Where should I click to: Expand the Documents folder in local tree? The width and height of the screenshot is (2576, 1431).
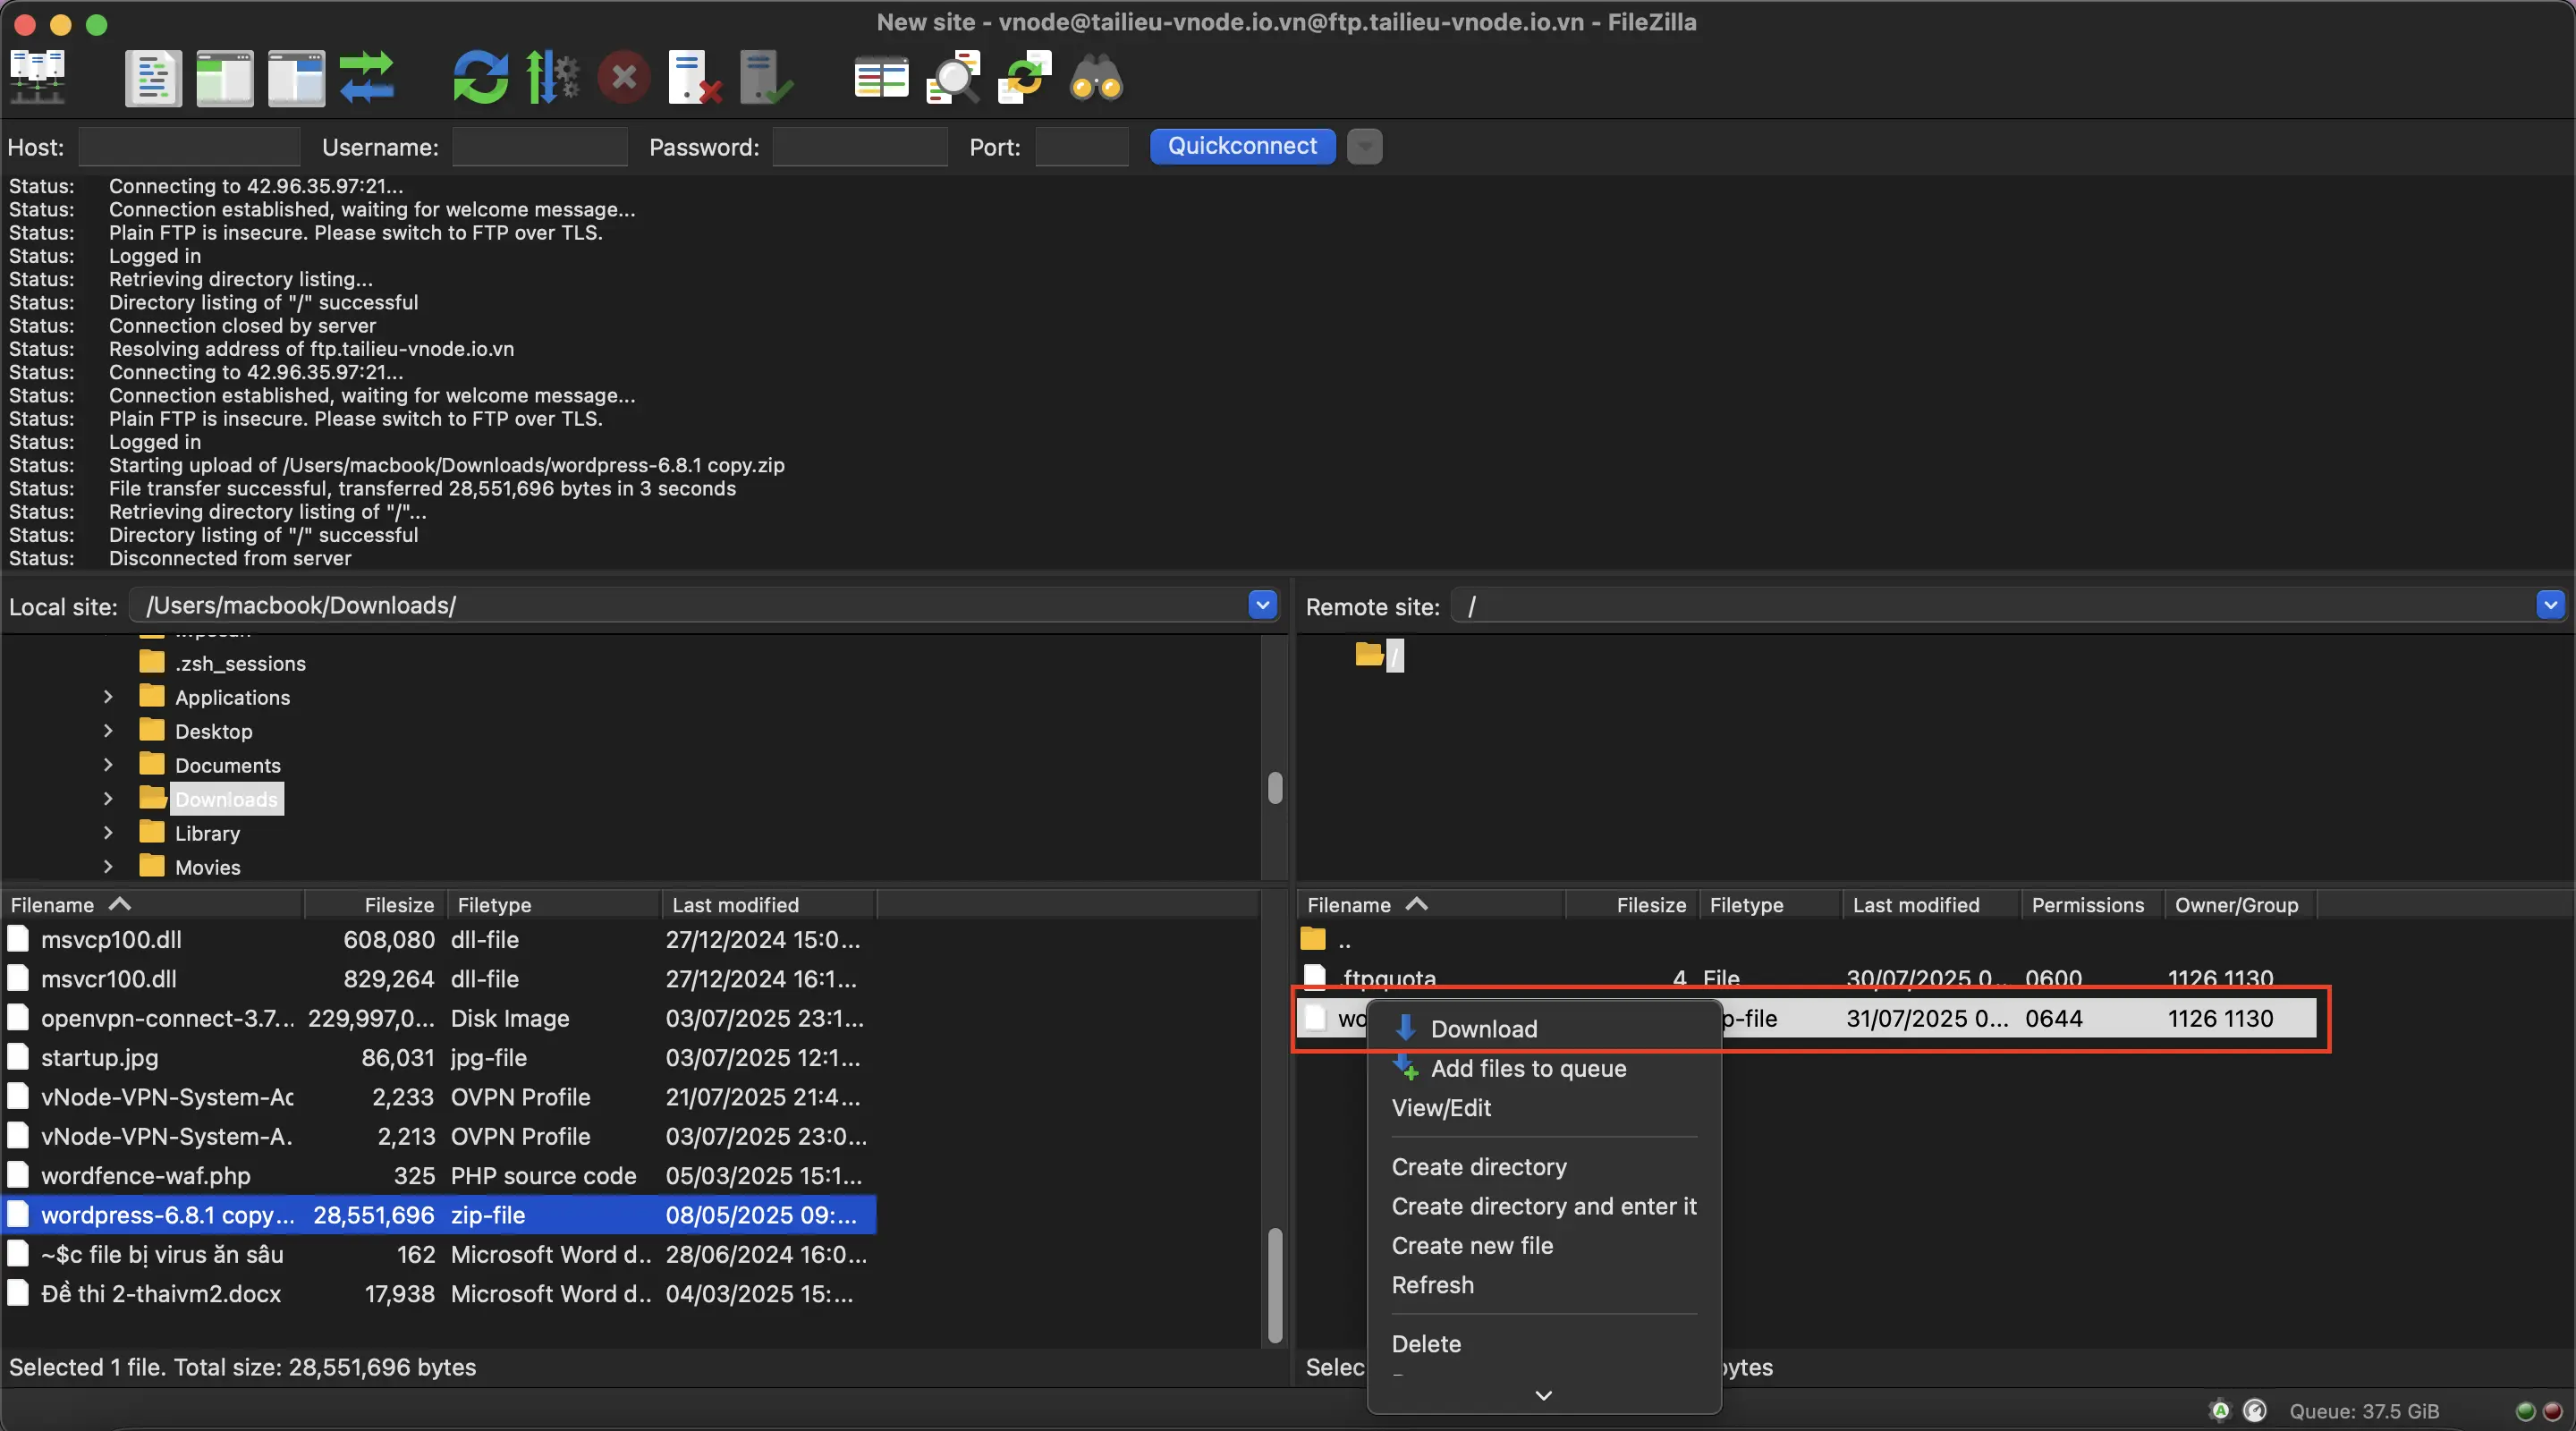click(108, 764)
